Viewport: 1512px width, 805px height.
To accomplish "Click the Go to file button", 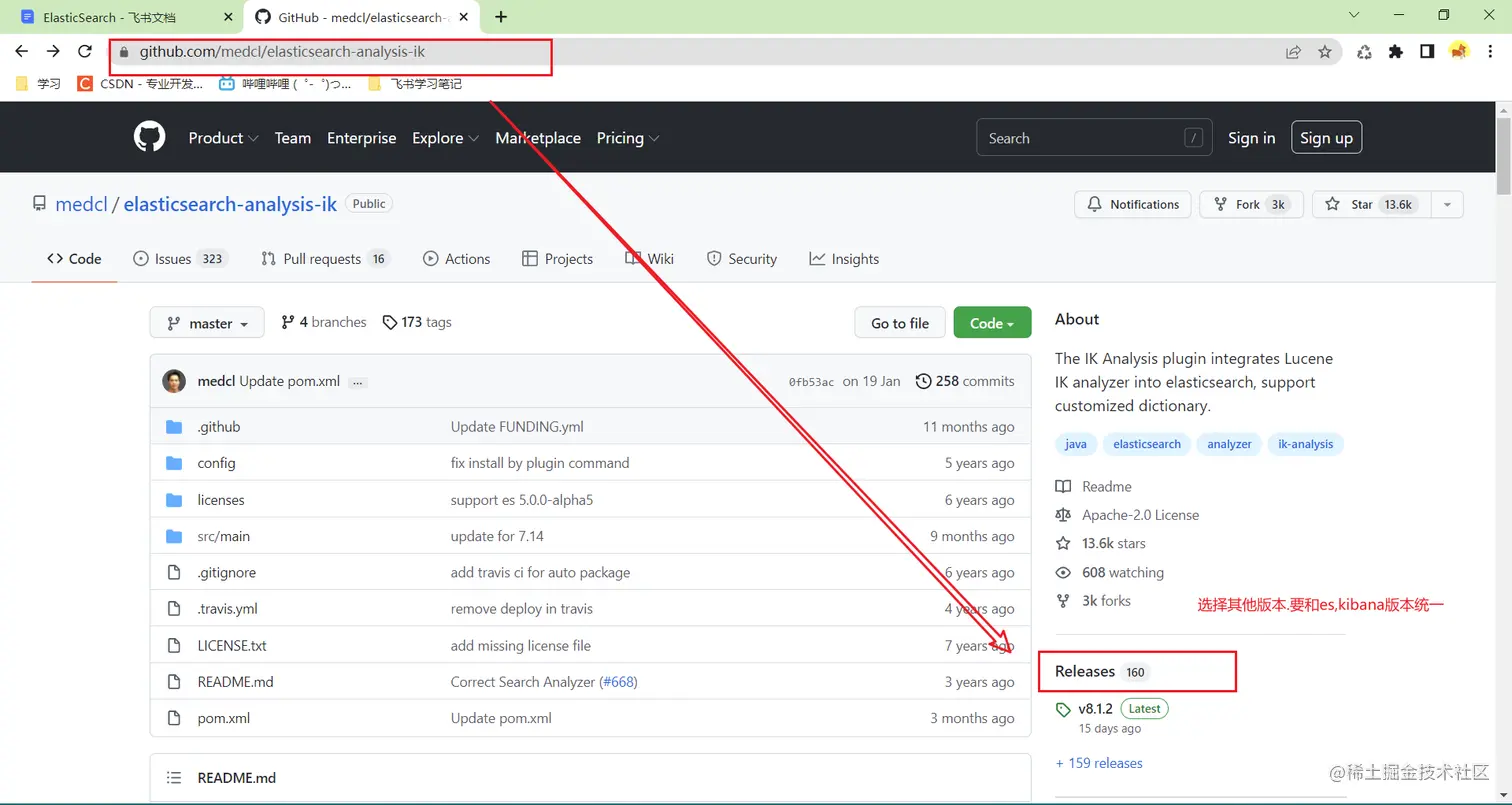I will click(x=900, y=323).
